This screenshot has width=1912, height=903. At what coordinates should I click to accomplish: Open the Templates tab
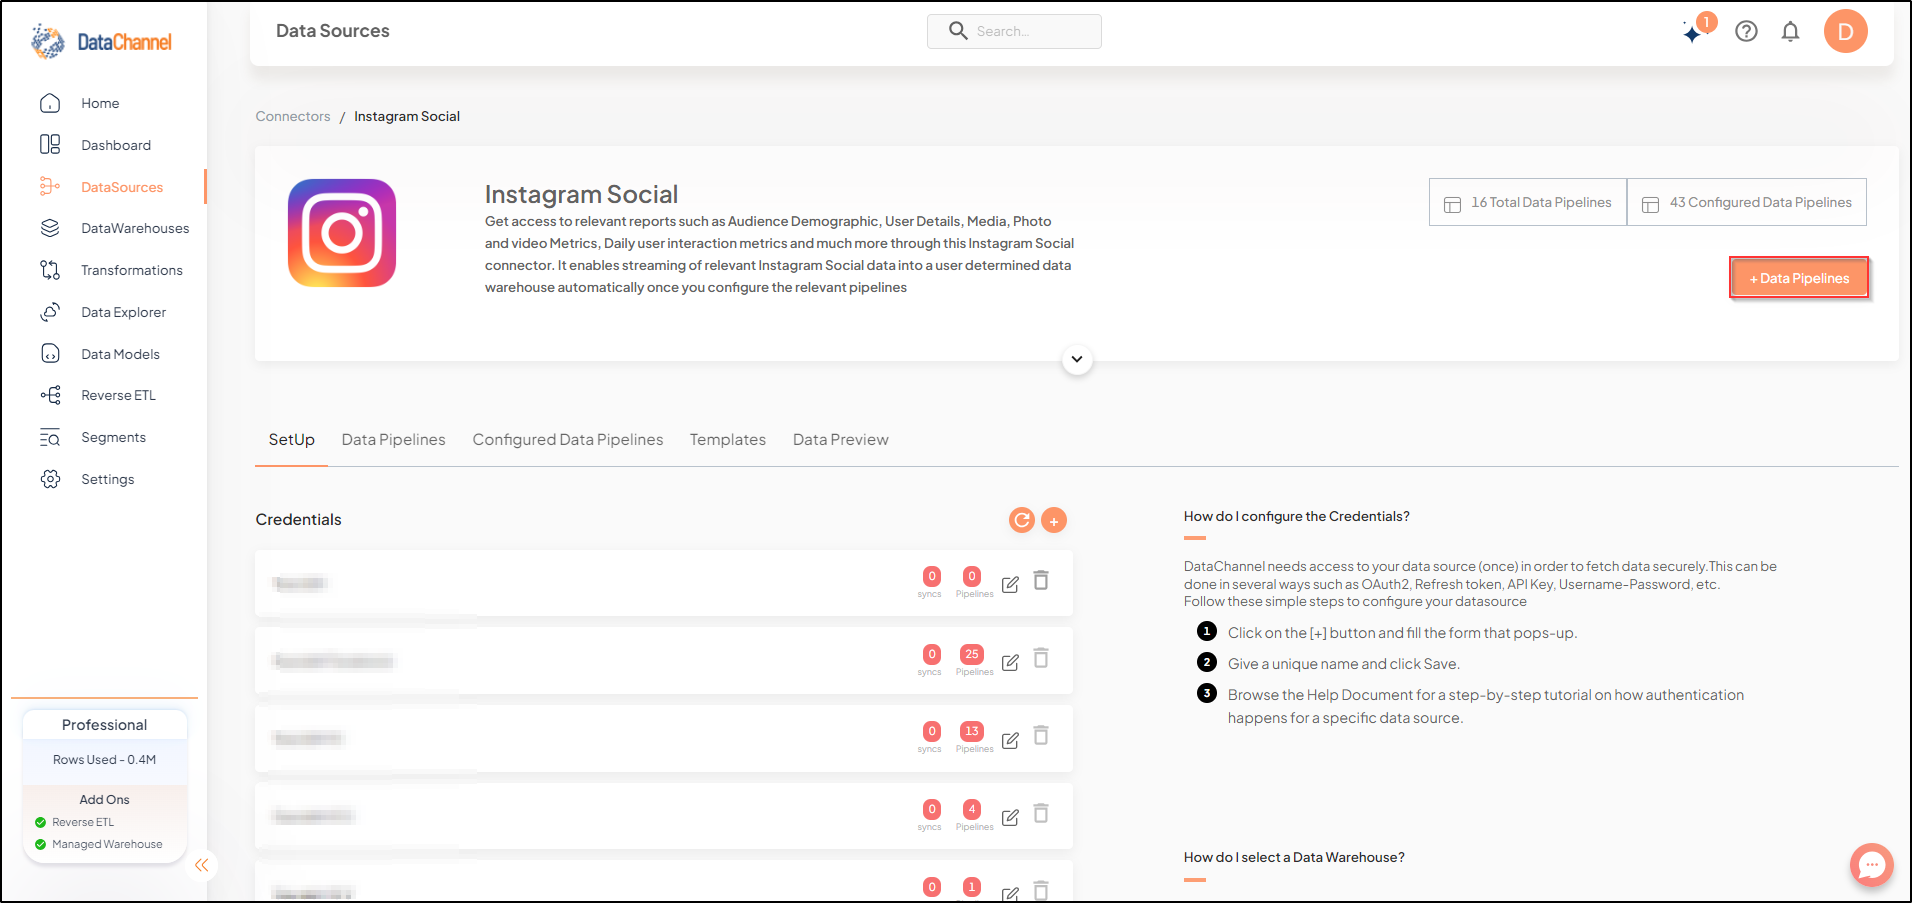[x=728, y=440]
